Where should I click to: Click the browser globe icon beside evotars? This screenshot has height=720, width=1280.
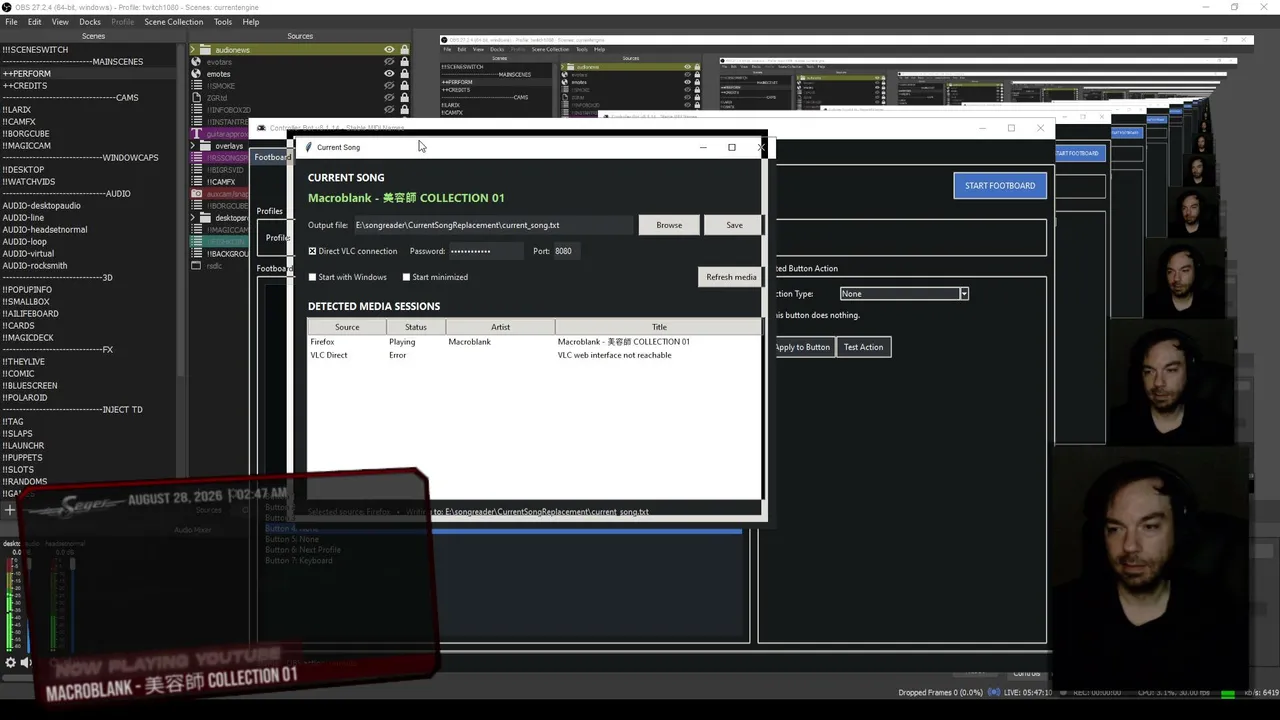(x=196, y=62)
